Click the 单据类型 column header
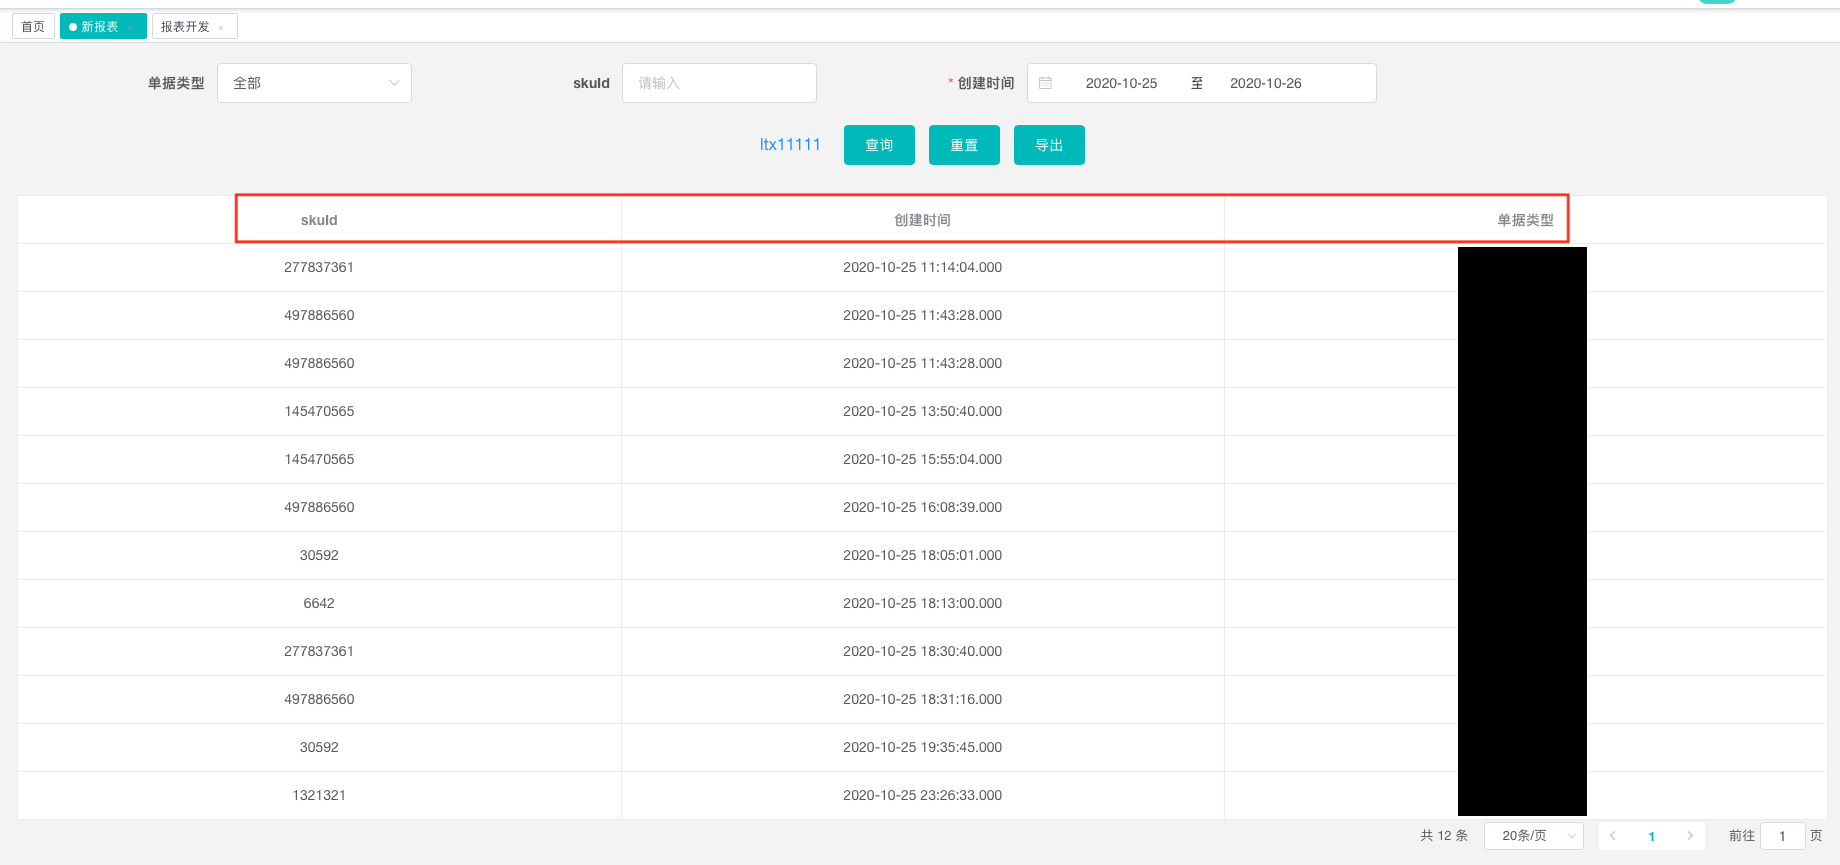This screenshot has width=1840, height=865. click(1525, 220)
